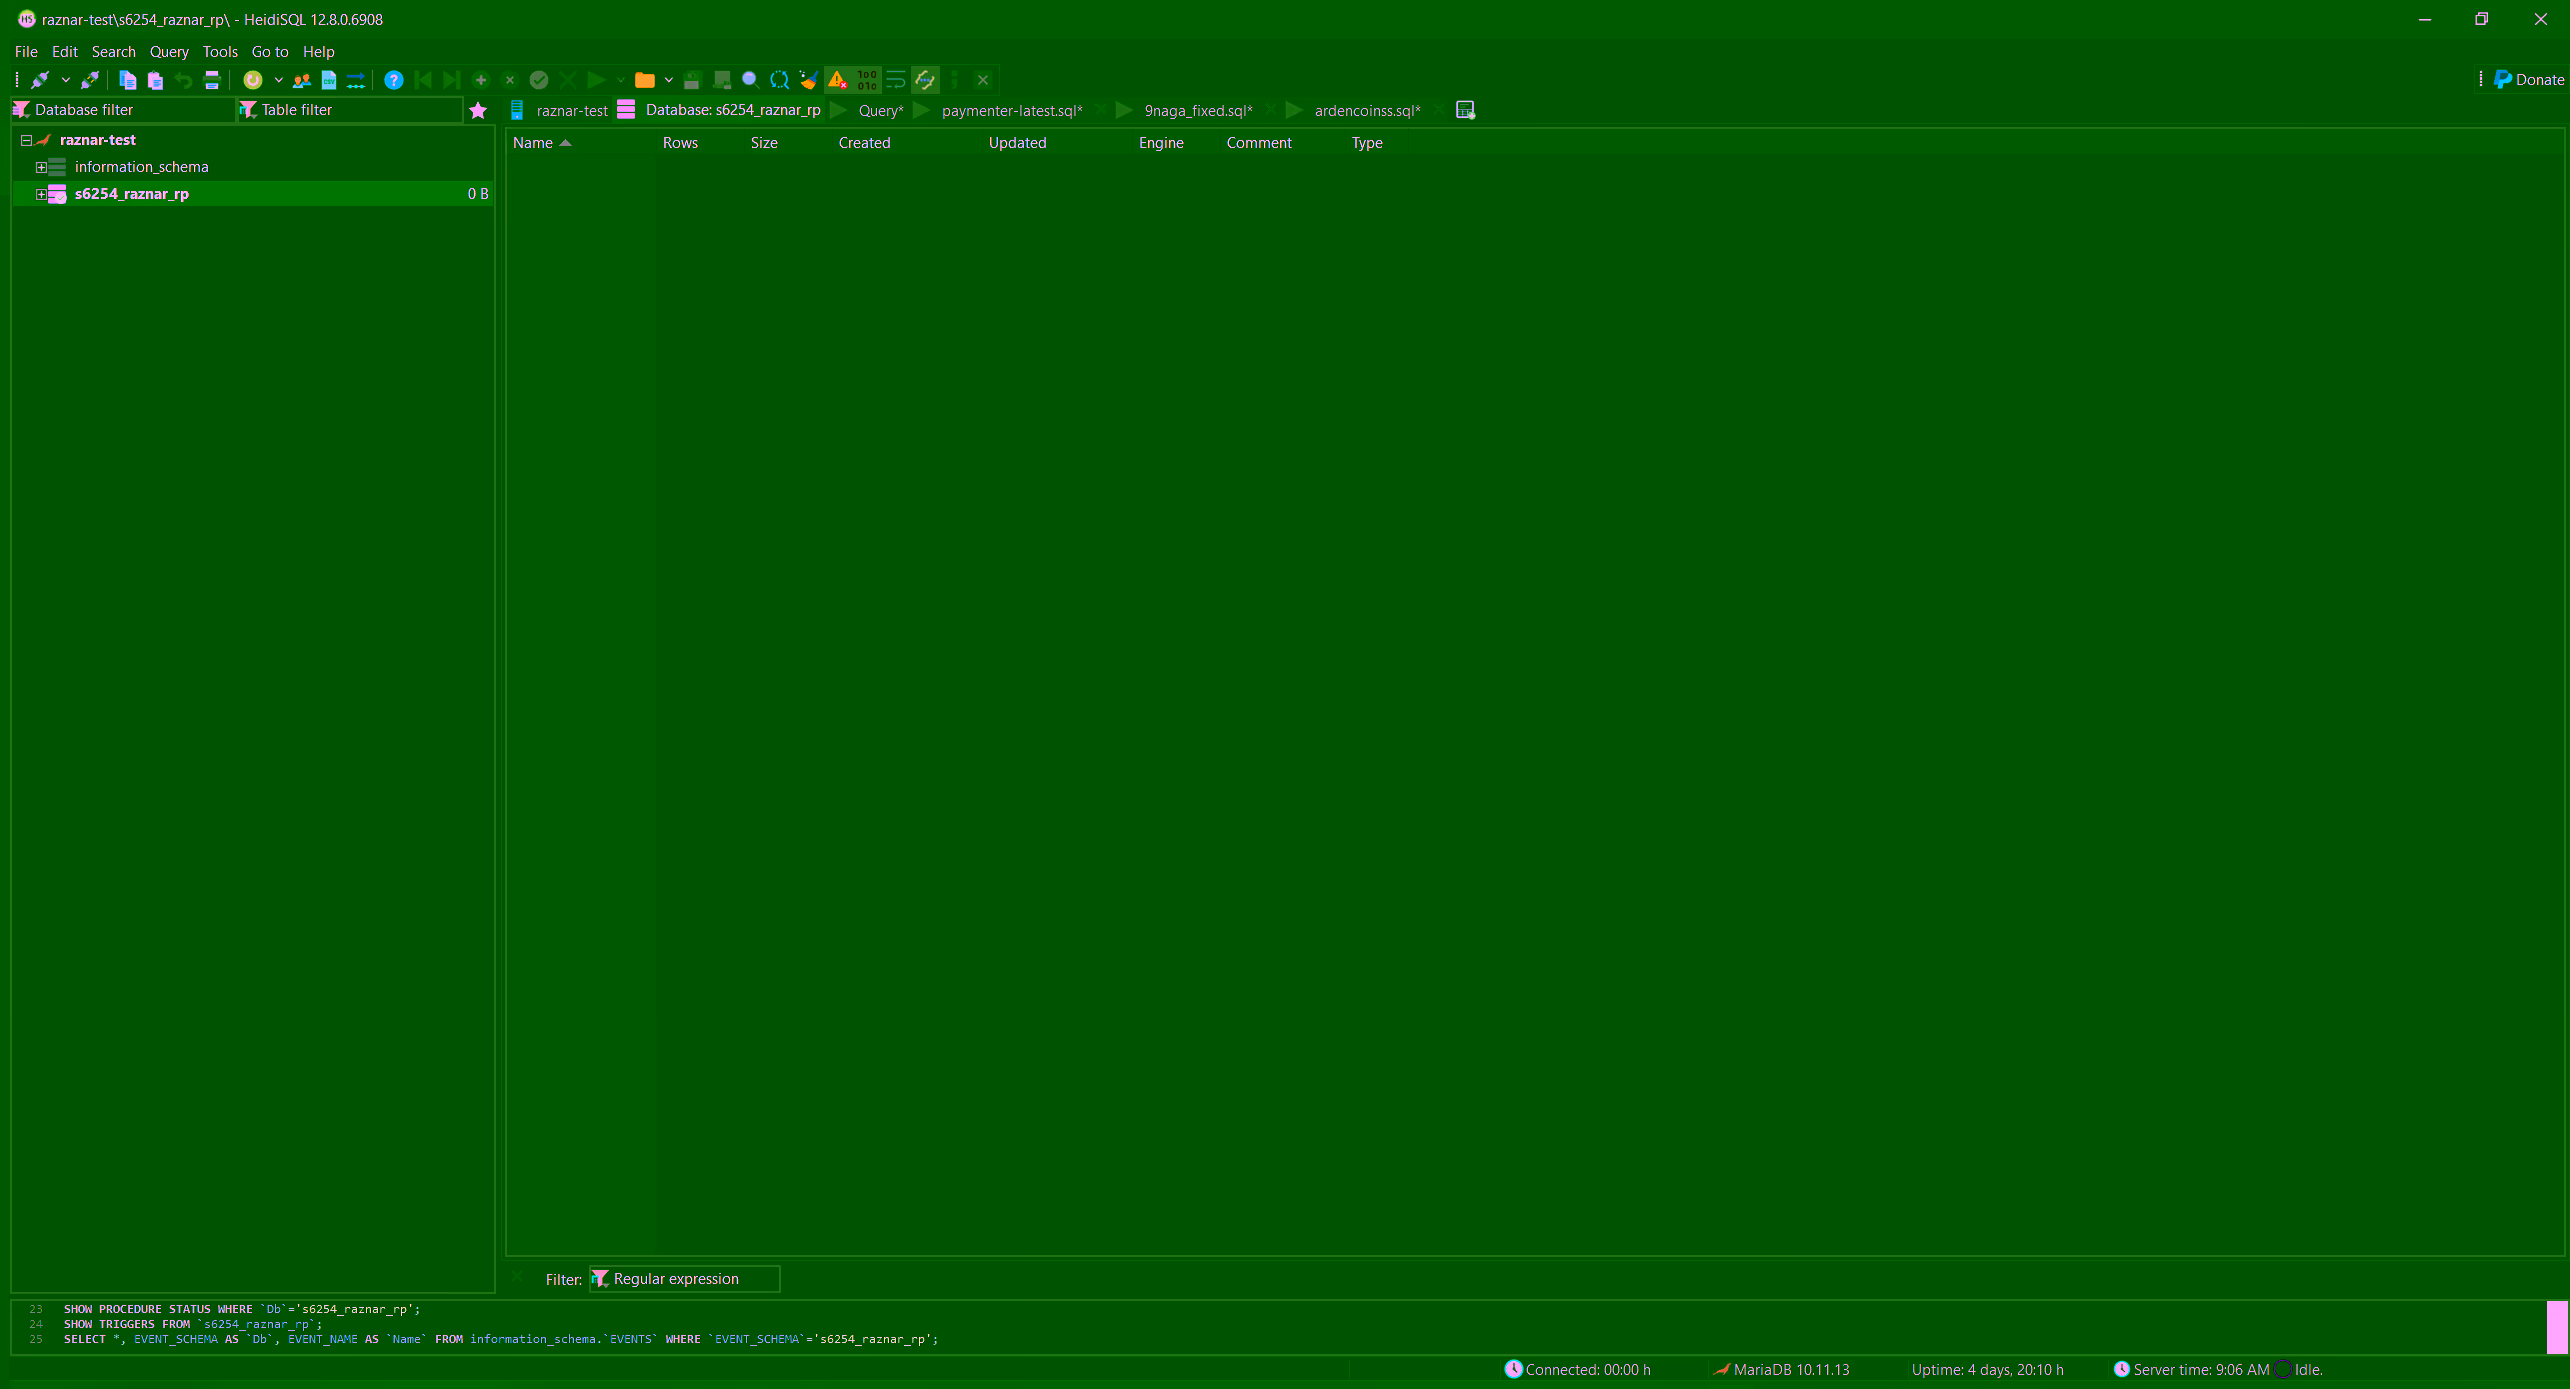Click the Print toolbar icon
2570x1389 pixels.
point(212,80)
